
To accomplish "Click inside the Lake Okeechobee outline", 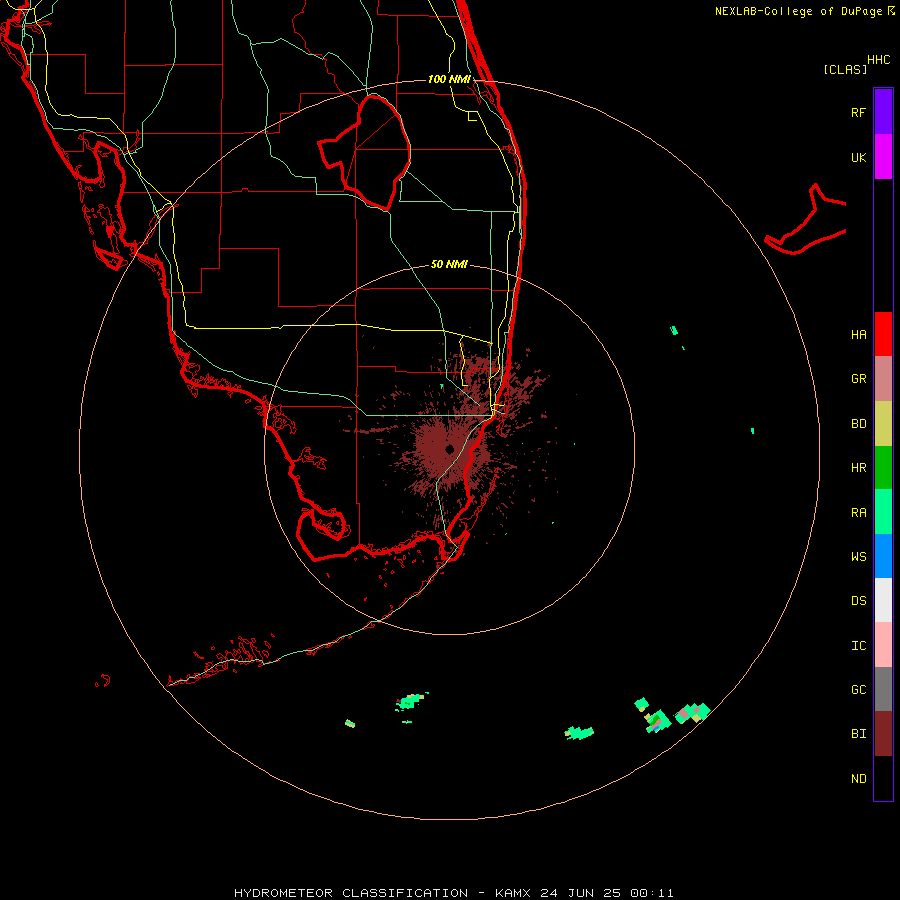I will [x=373, y=152].
